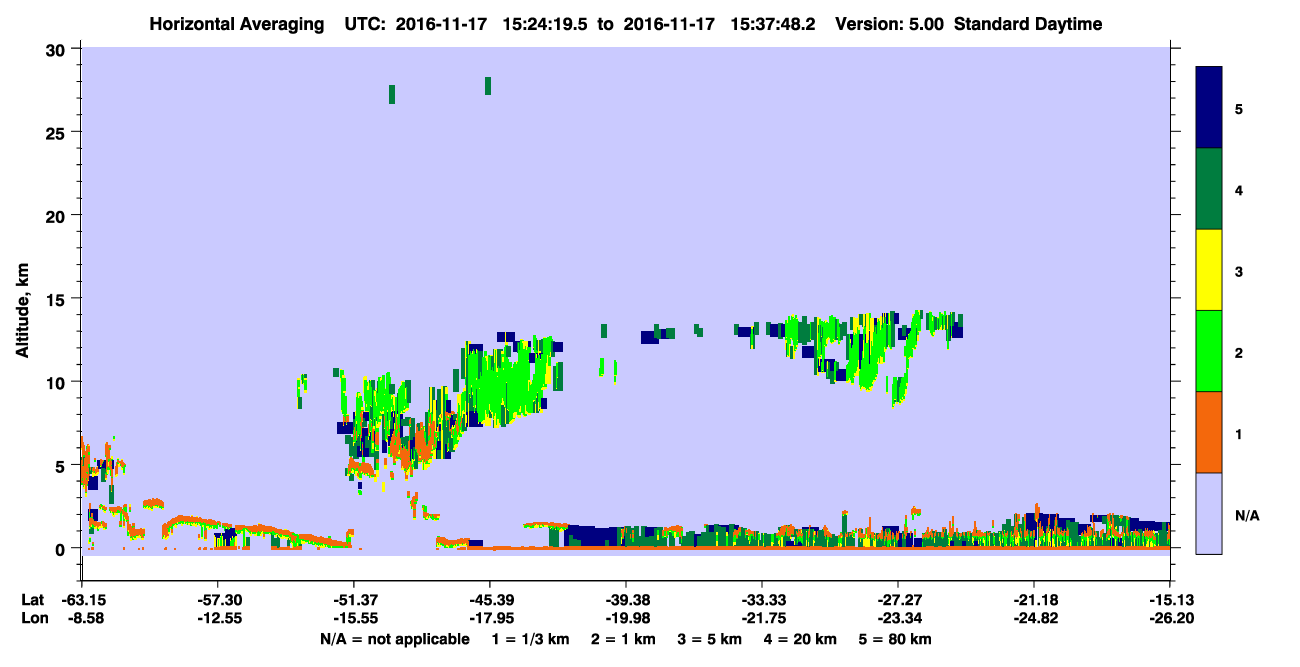Screen dimensions: 1300x667
Task: Click the '4 = 20 km' legend entry
Action: (x=802, y=639)
